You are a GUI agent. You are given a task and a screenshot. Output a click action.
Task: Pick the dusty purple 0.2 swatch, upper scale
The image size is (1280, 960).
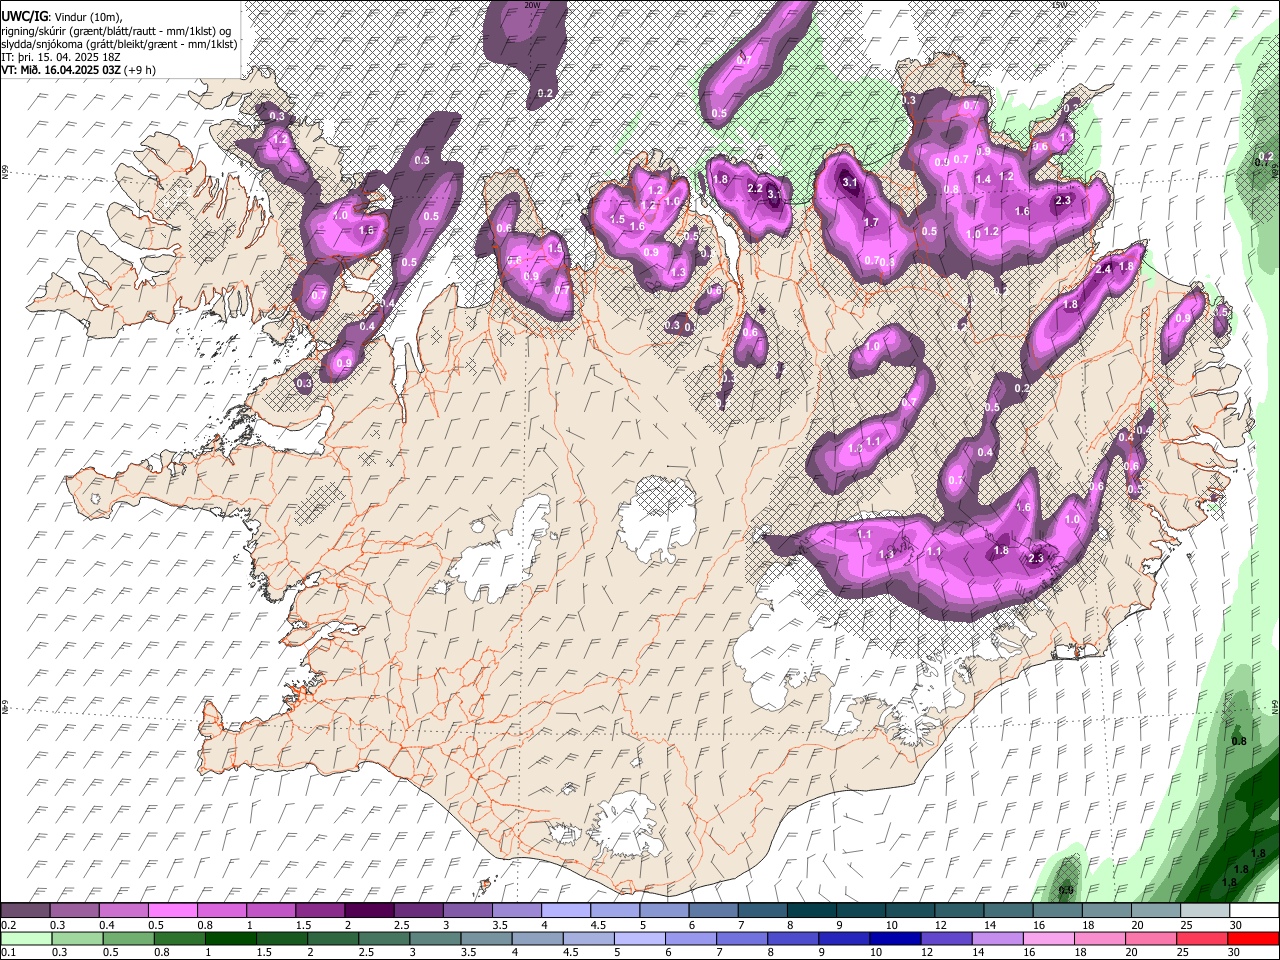pos(25,910)
